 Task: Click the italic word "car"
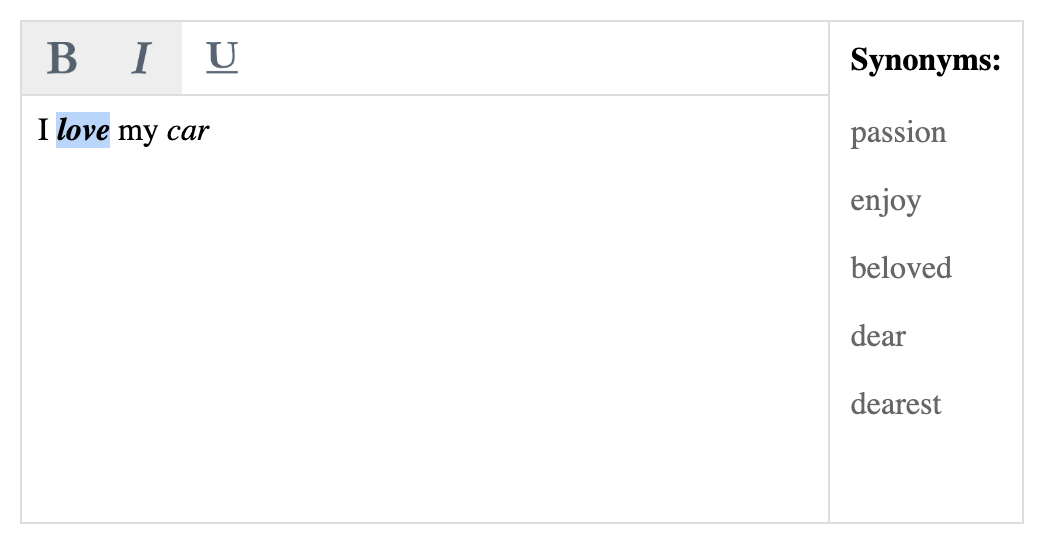click(x=188, y=131)
